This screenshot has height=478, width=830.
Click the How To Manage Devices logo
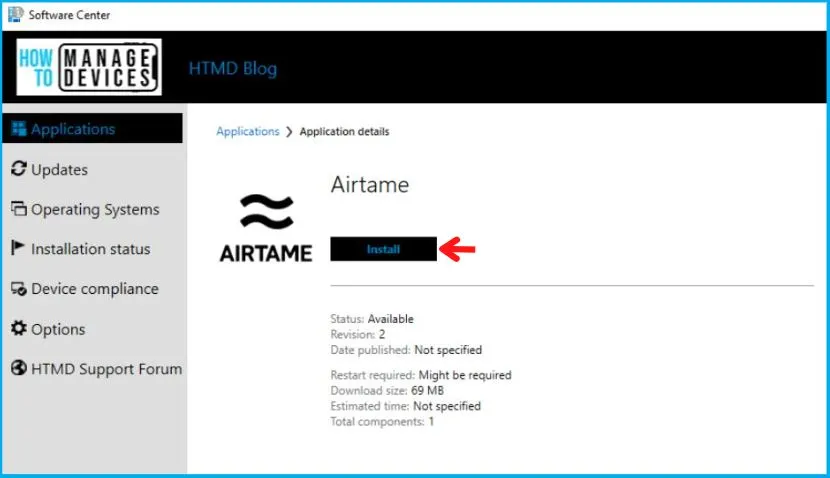coord(89,67)
